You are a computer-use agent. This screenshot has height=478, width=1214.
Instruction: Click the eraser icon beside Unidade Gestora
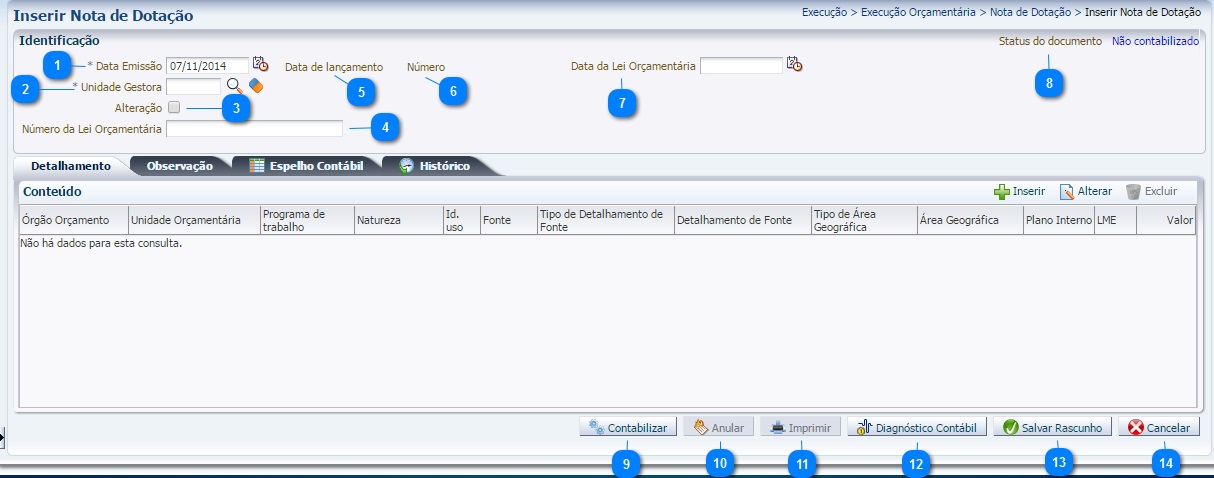pos(256,86)
